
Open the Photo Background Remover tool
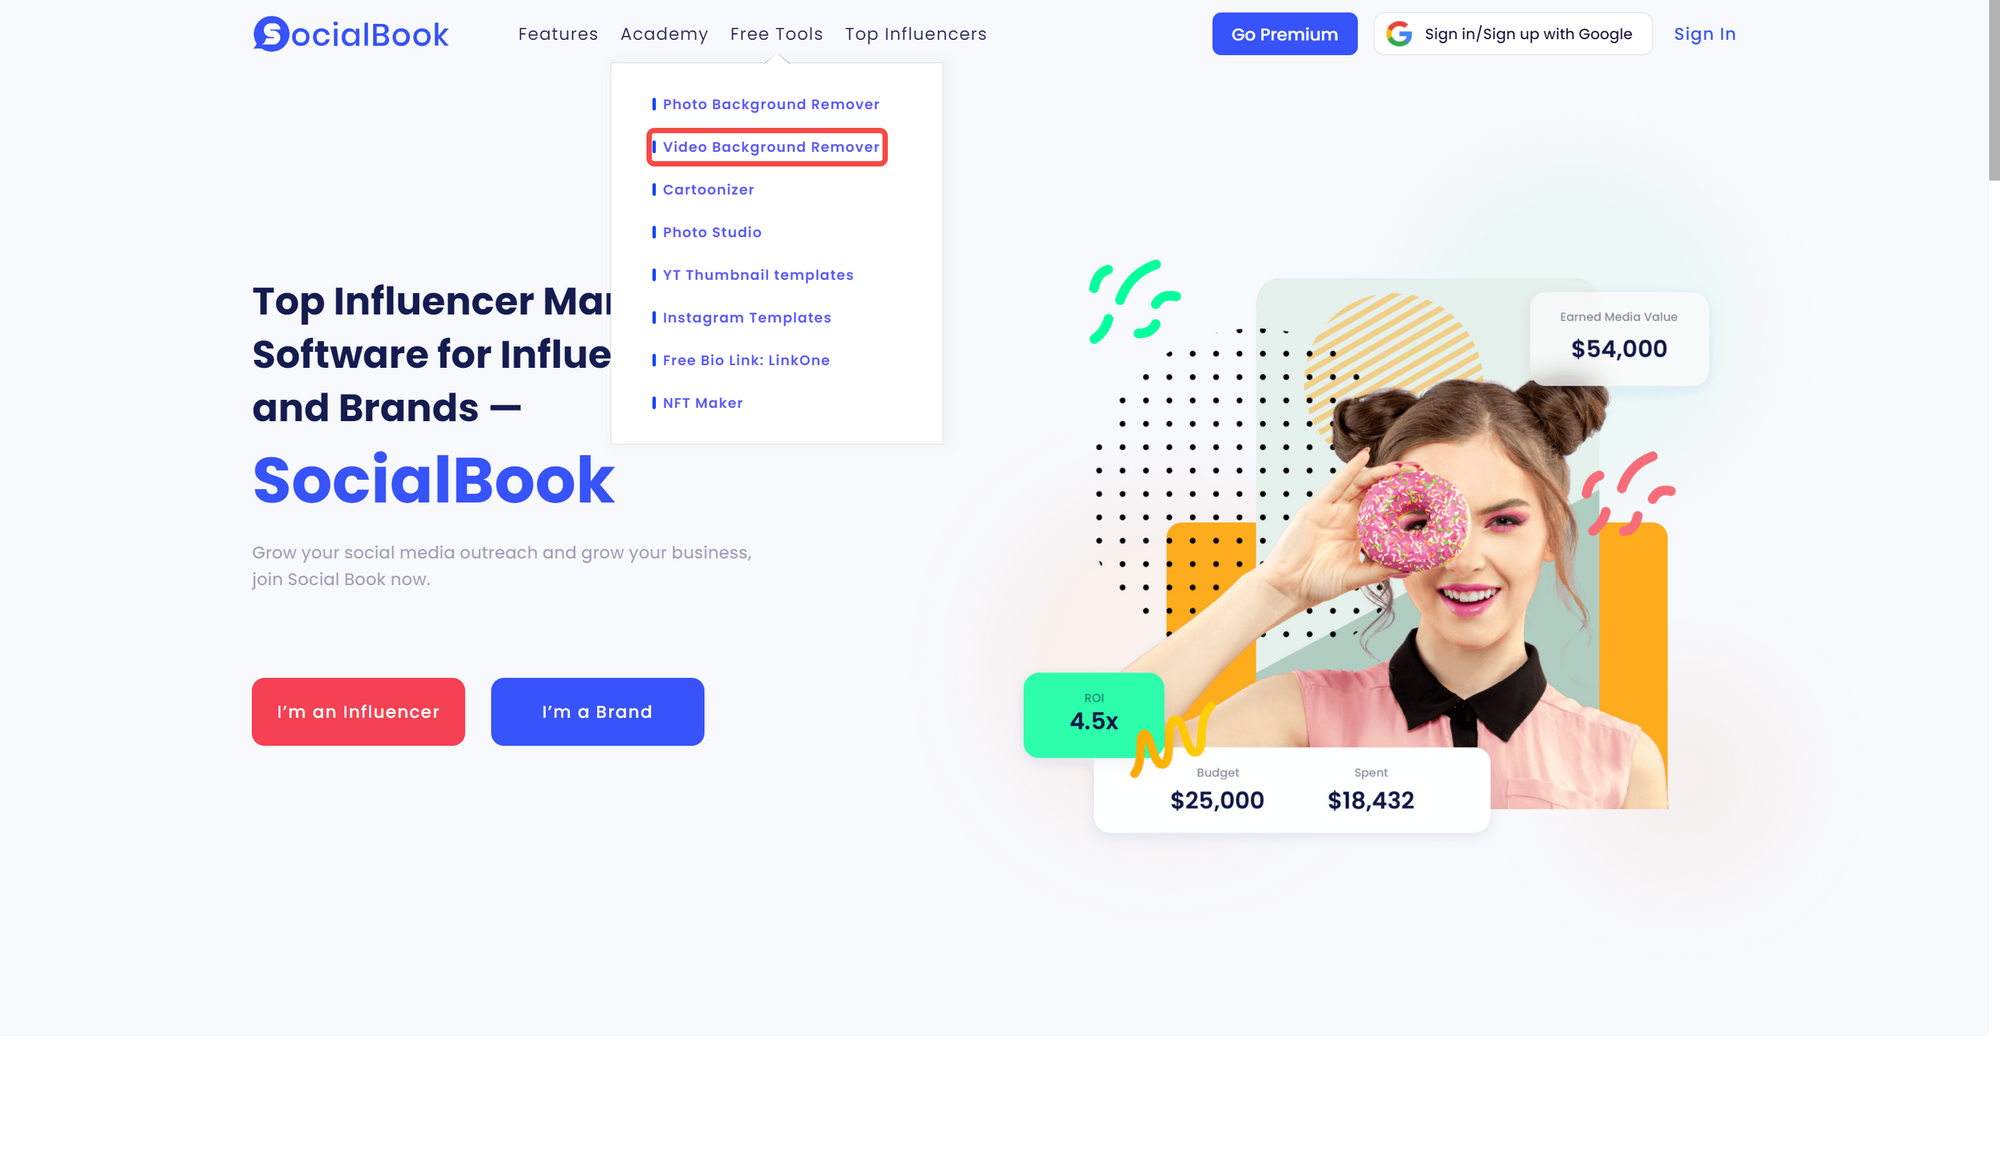(771, 104)
